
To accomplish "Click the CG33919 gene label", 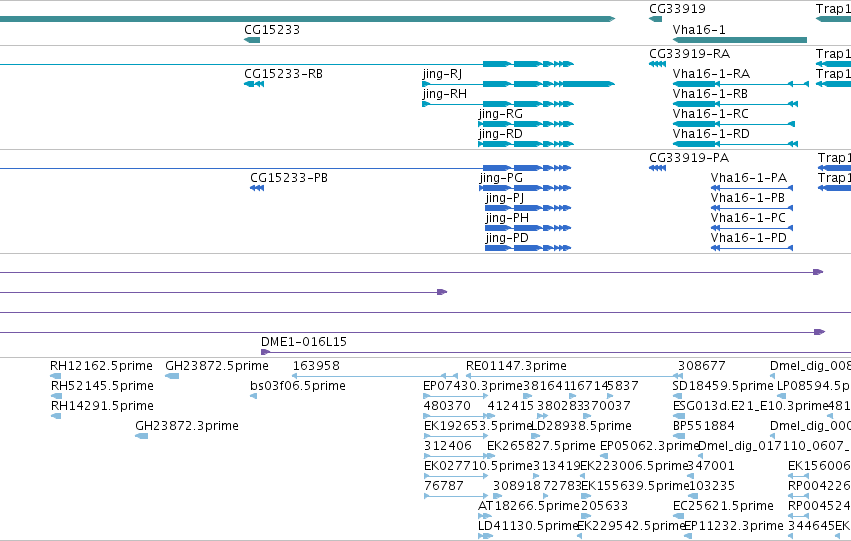I will point(677,9).
